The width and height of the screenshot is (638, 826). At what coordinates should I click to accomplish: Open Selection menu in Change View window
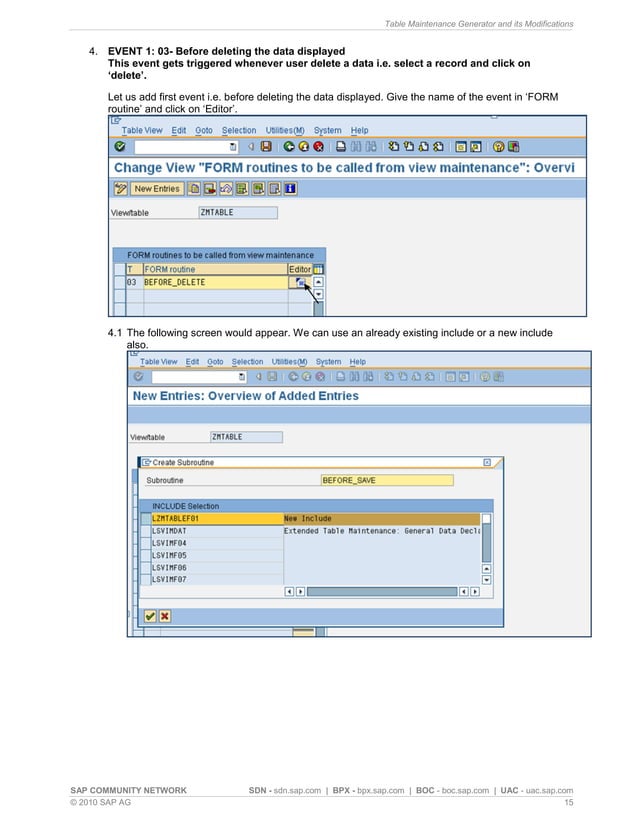[239, 130]
